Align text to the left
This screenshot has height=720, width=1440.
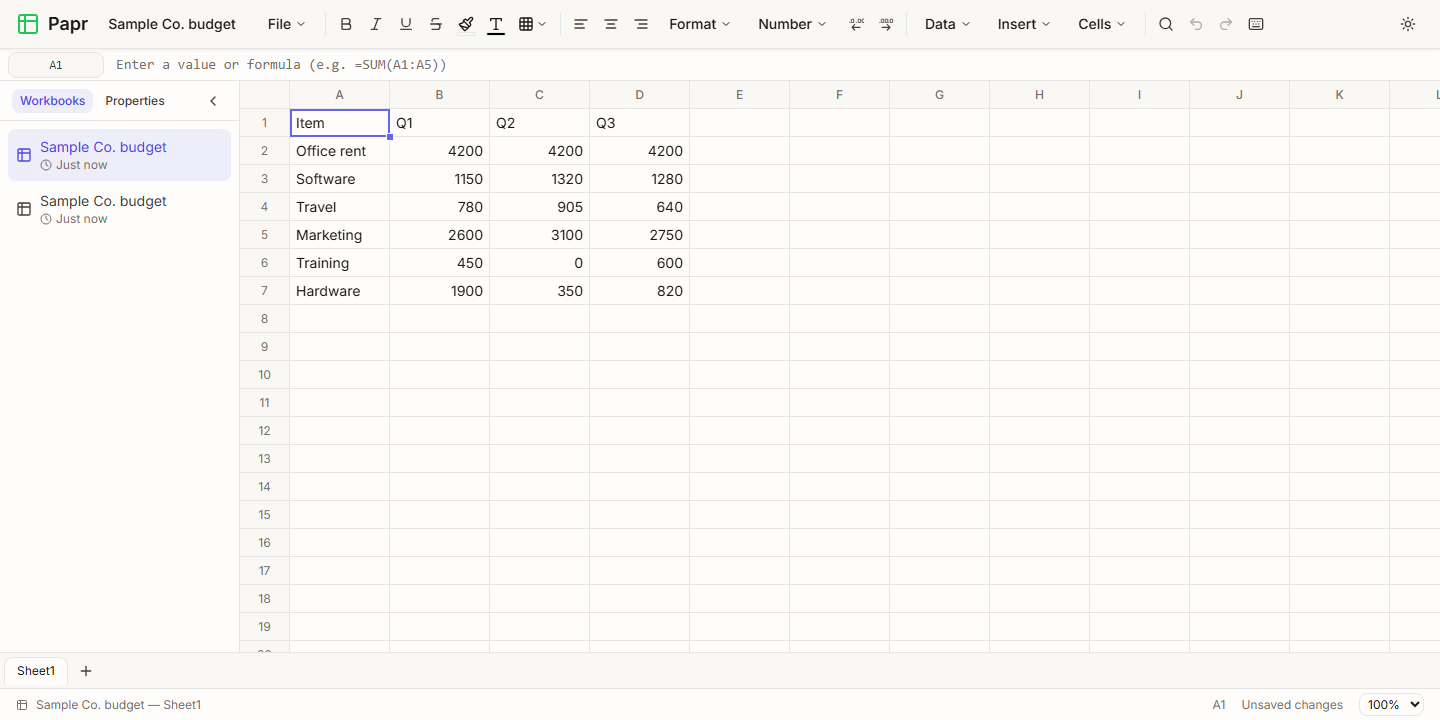click(x=581, y=24)
